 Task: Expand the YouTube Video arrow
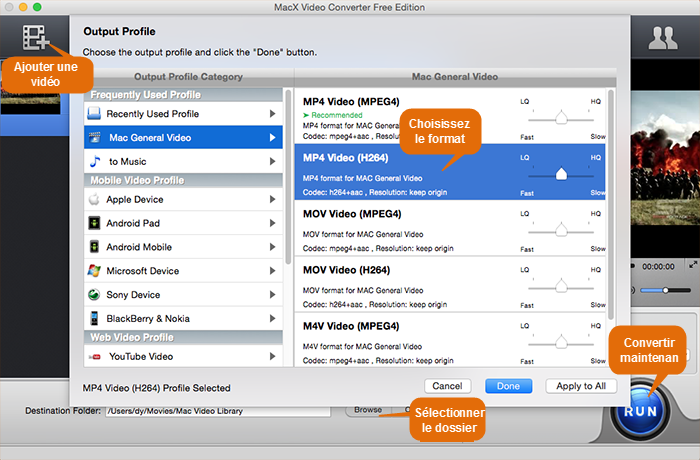point(272,356)
